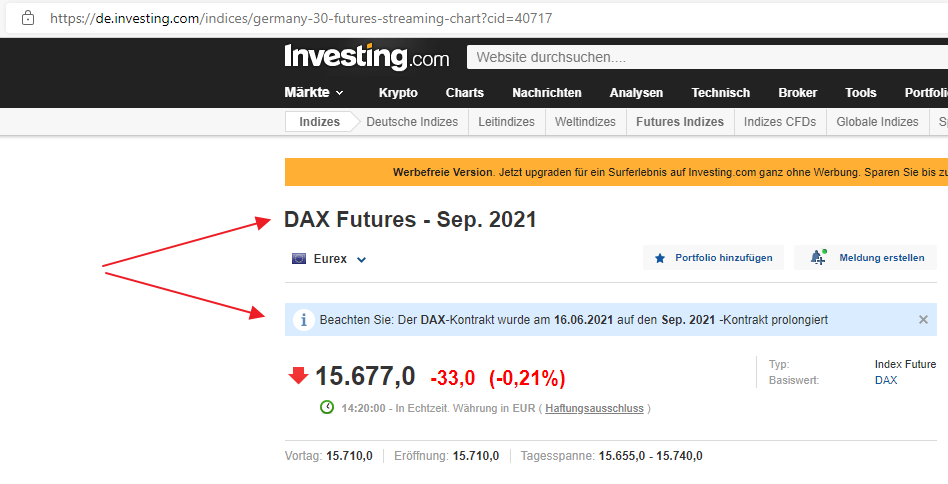Click the Eurex EU flag icon
Viewport: 948px width, 484px height.
pyautogui.click(x=299, y=258)
